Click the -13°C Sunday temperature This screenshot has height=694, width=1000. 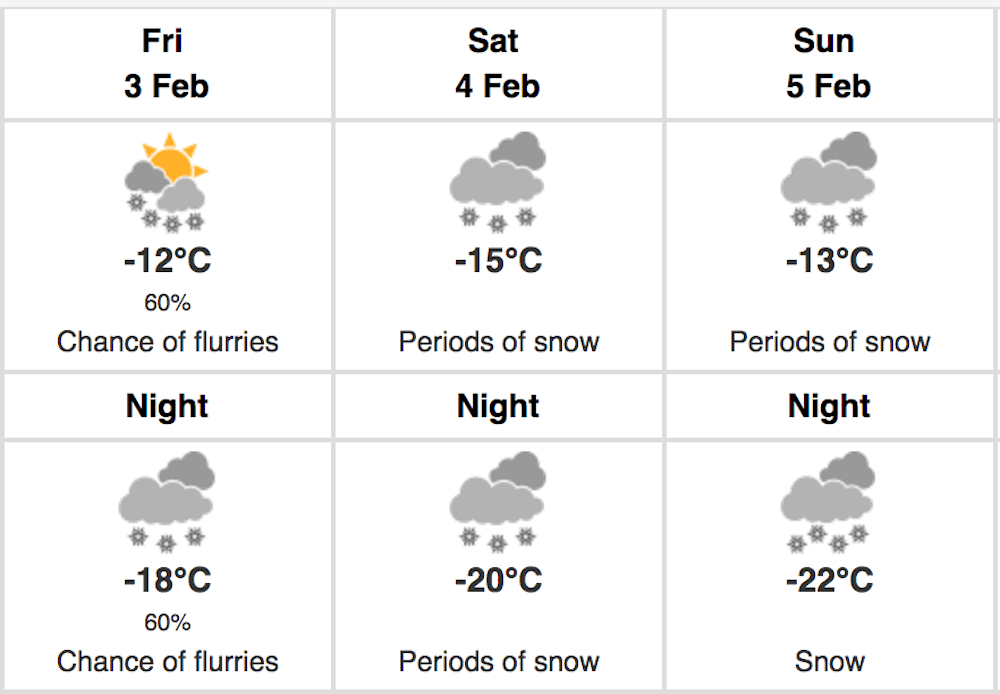point(829,260)
